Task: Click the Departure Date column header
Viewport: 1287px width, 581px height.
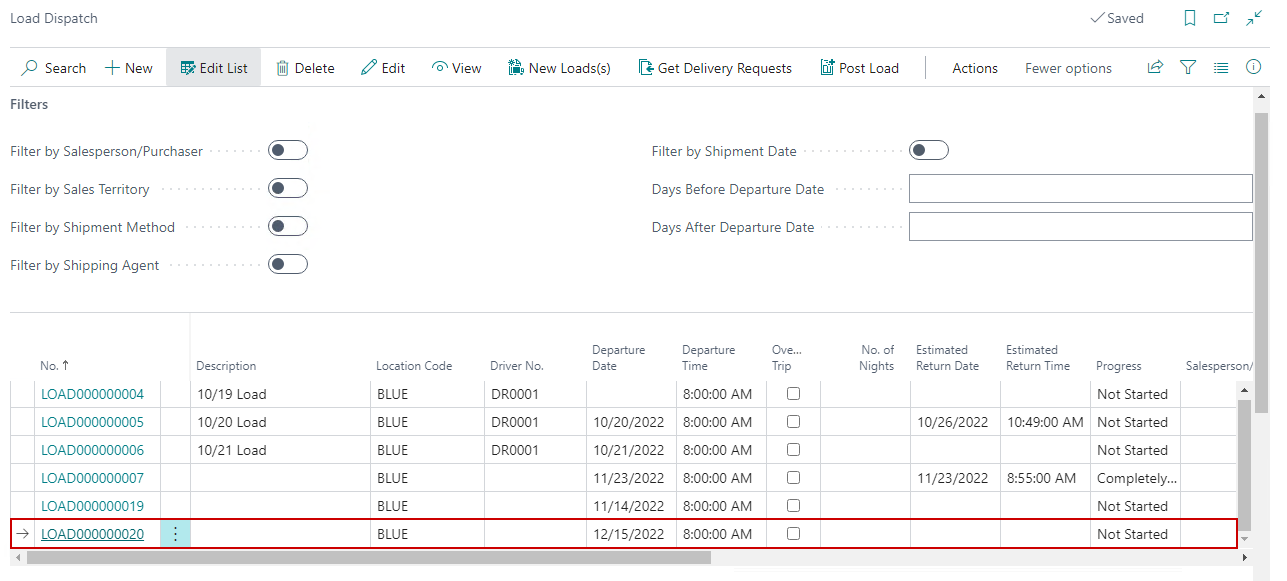Action: pos(619,358)
